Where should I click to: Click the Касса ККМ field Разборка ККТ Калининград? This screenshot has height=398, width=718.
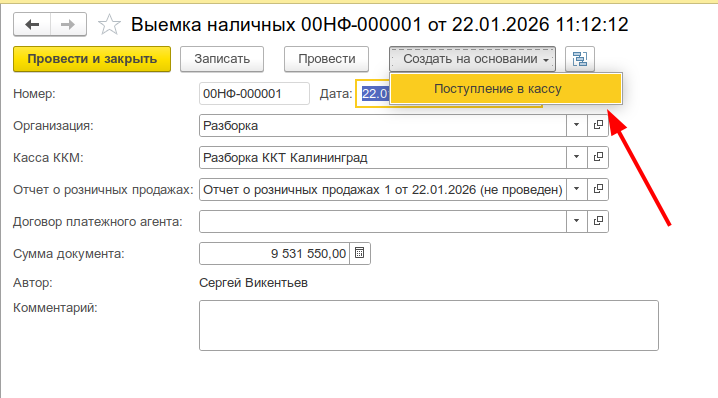(x=383, y=158)
